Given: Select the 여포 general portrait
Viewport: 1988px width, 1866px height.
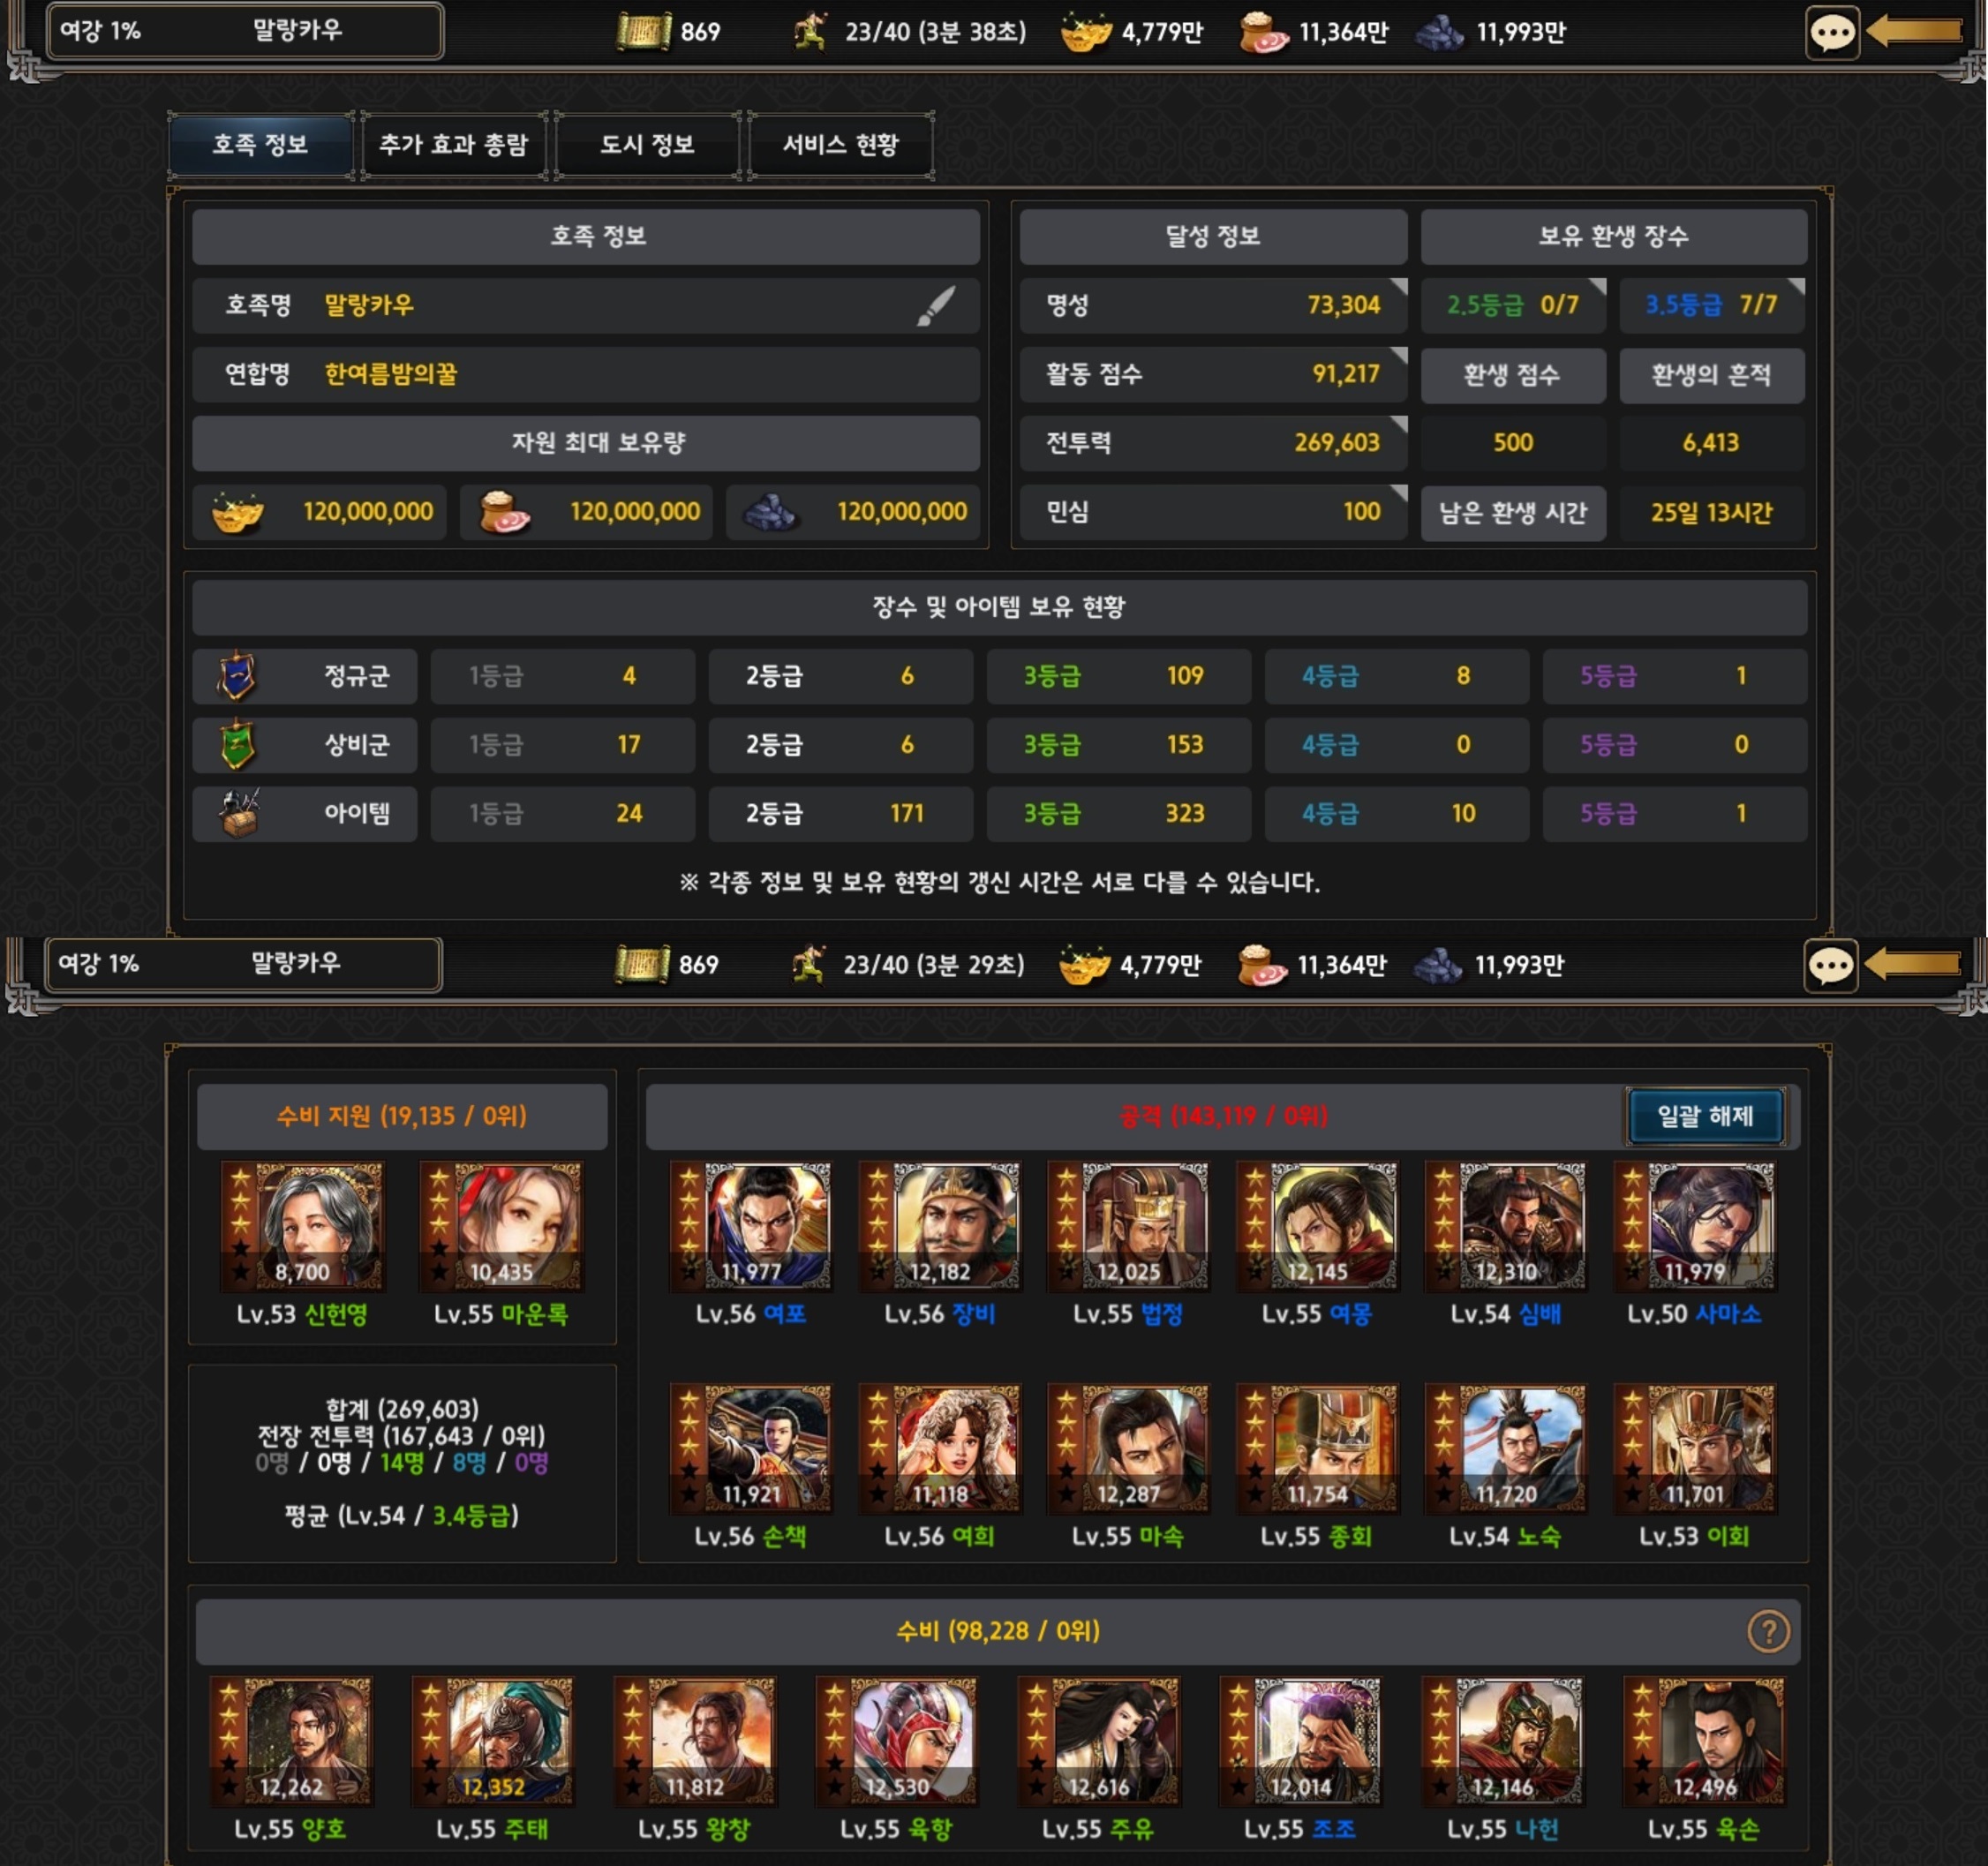Looking at the screenshot, I should coord(750,1225).
